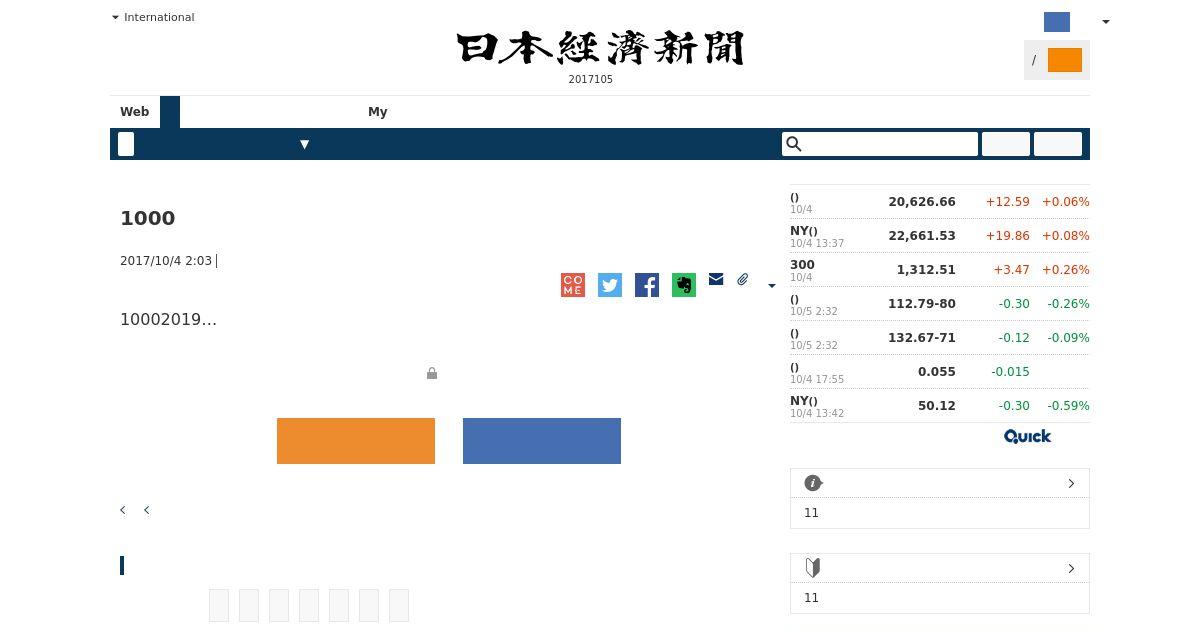Expand more sharing options arrow

pyautogui.click(x=771, y=286)
